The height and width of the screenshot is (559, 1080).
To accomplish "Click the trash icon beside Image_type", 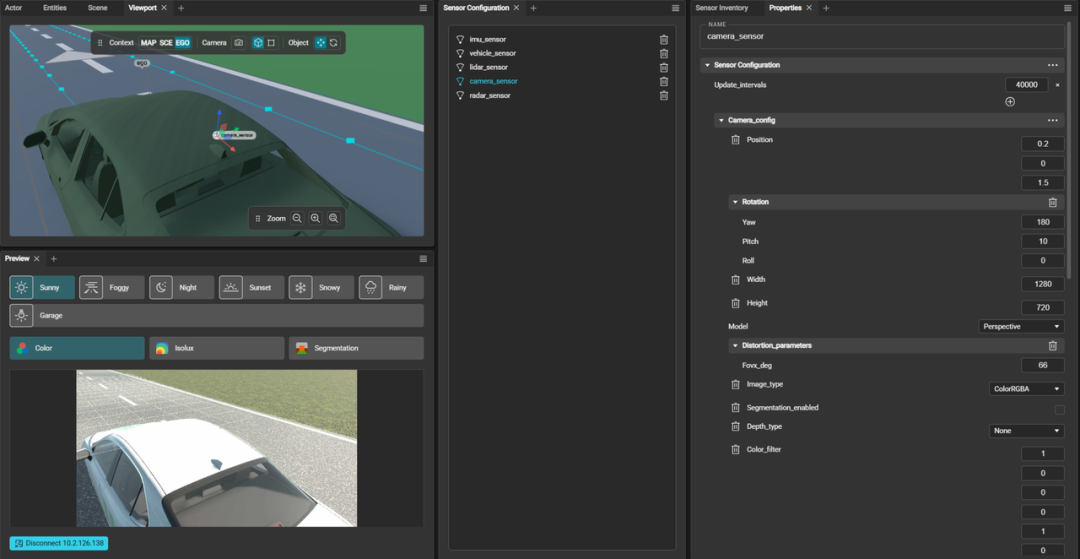I will coord(736,385).
